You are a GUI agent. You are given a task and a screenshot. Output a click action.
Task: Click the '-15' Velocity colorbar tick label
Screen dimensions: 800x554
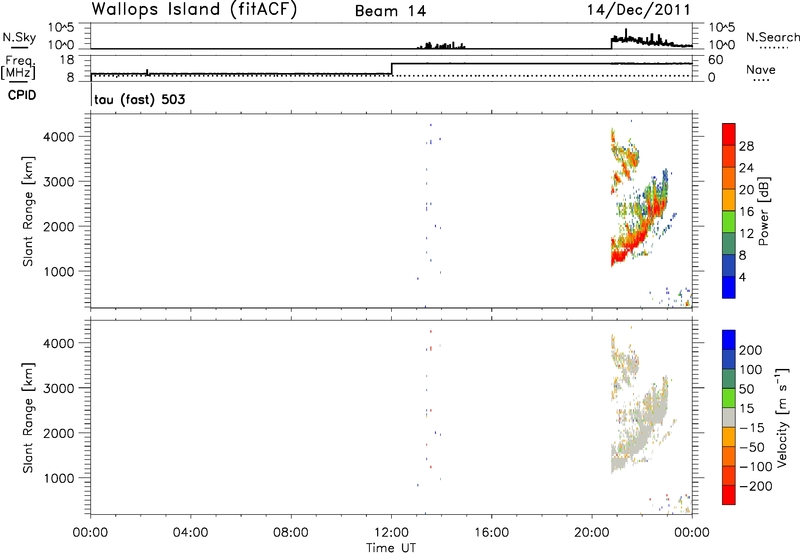(x=752, y=427)
